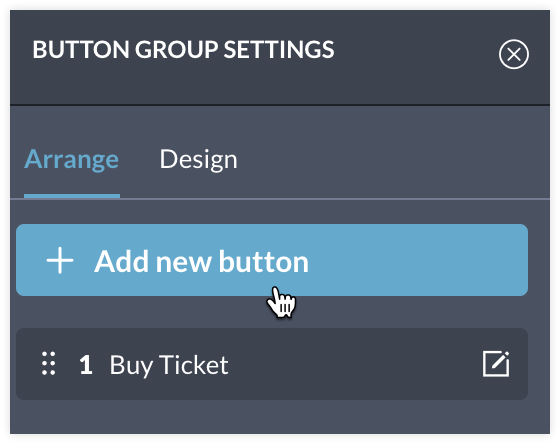Select the Arrange tab
Screen dimensions: 560x444
[71, 159]
